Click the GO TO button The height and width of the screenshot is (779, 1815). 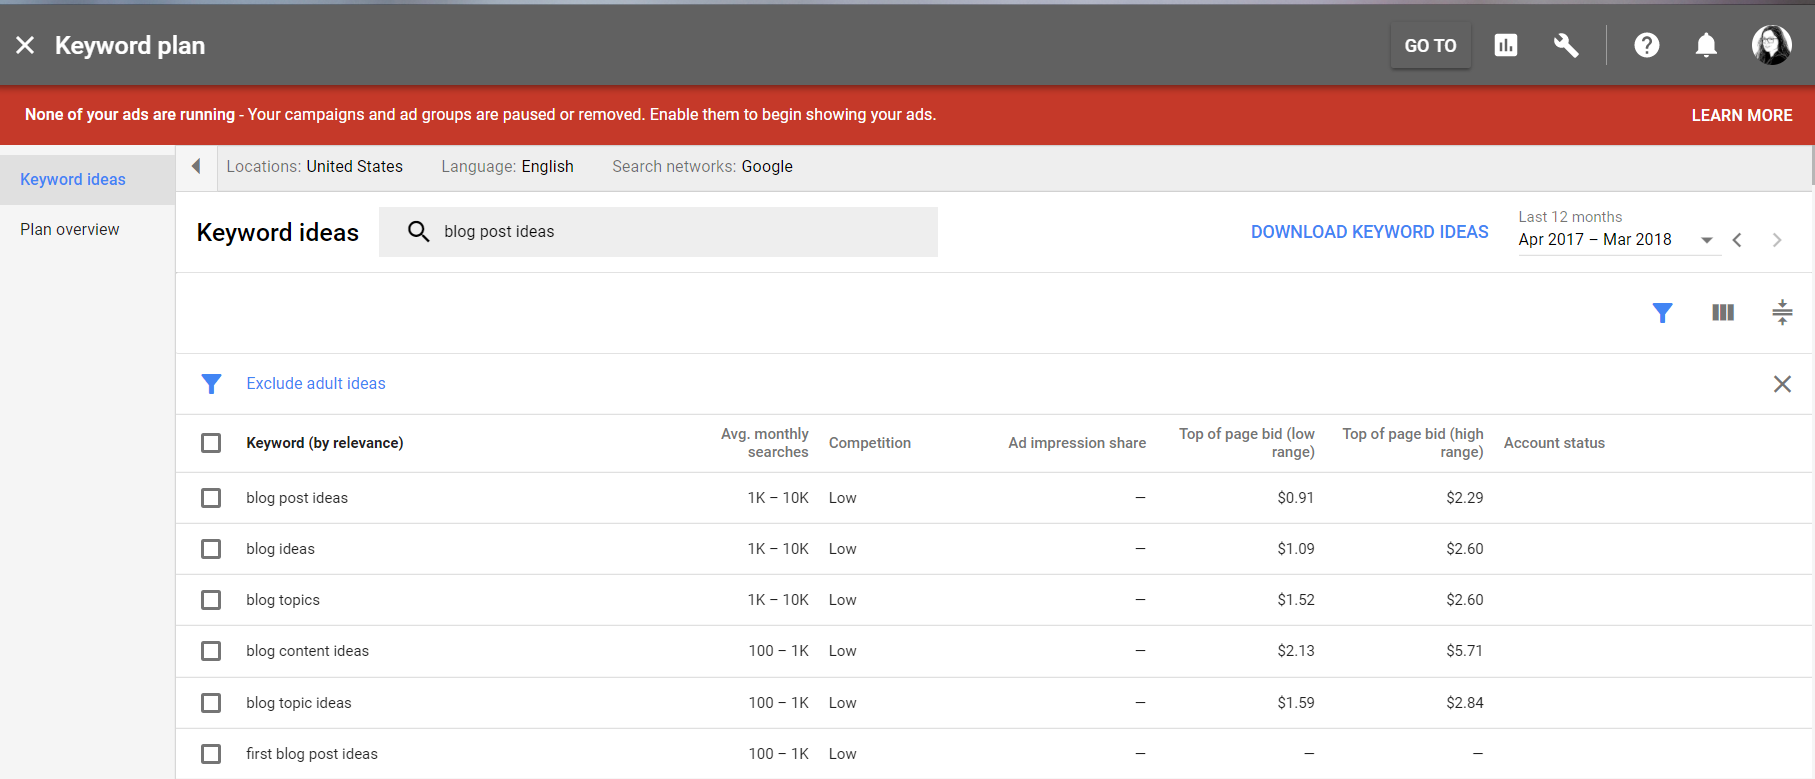(x=1430, y=45)
